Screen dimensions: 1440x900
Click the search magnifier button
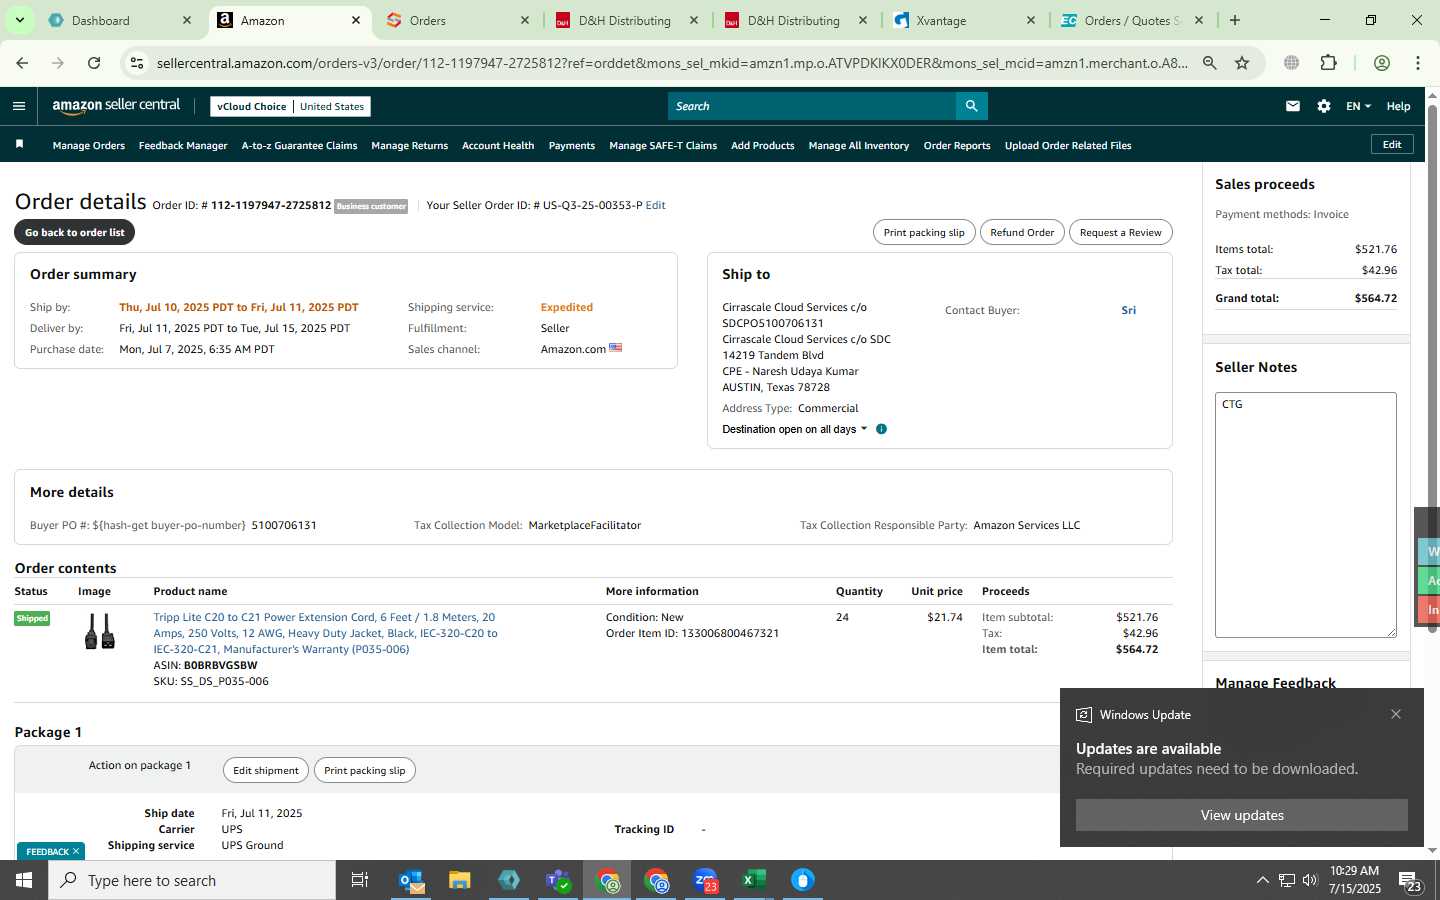[x=971, y=106]
